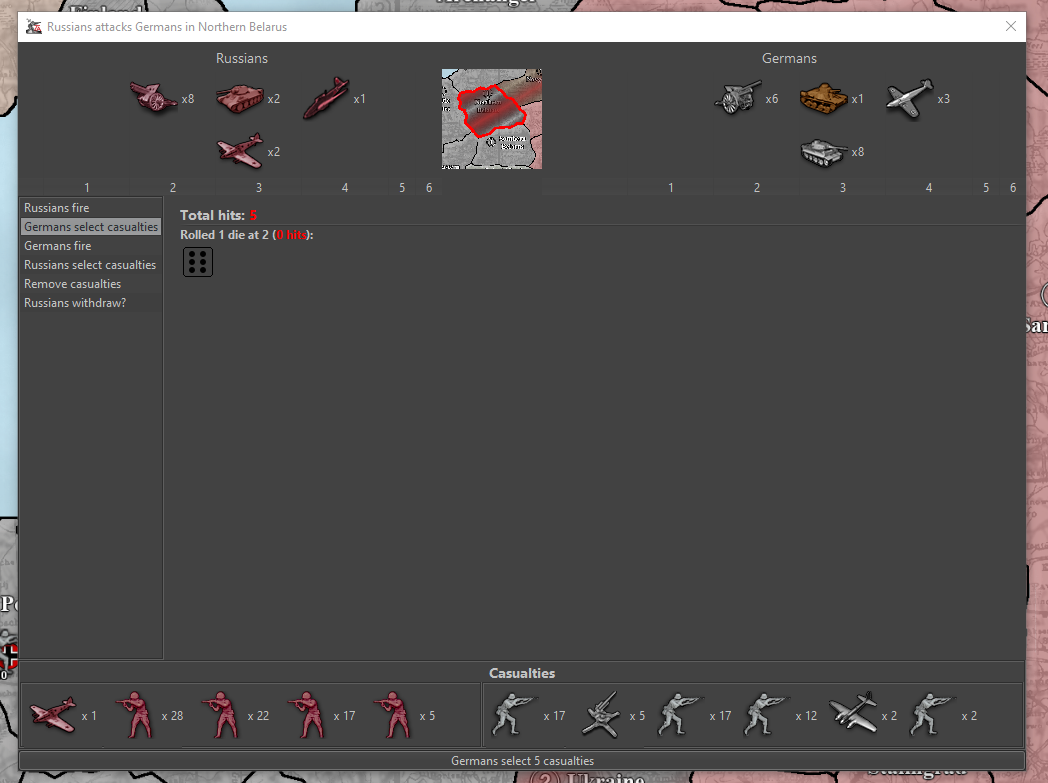Viewport: 1048px width, 783px height.
Task: Click the Russian artillery unit icon x8
Action: pos(153,98)
